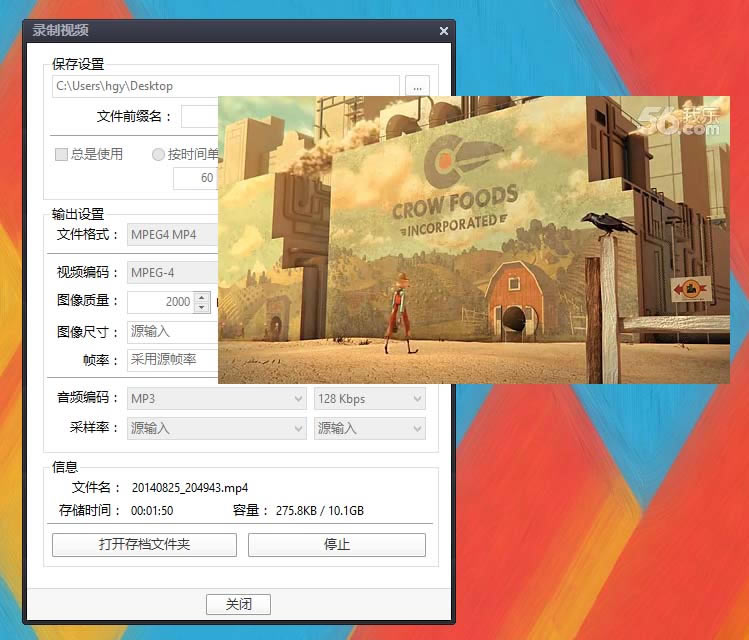The width and height of the screenshot is (749, 640).
Task: Click the 打开存档文件夹 button
Action: (144, 545)
